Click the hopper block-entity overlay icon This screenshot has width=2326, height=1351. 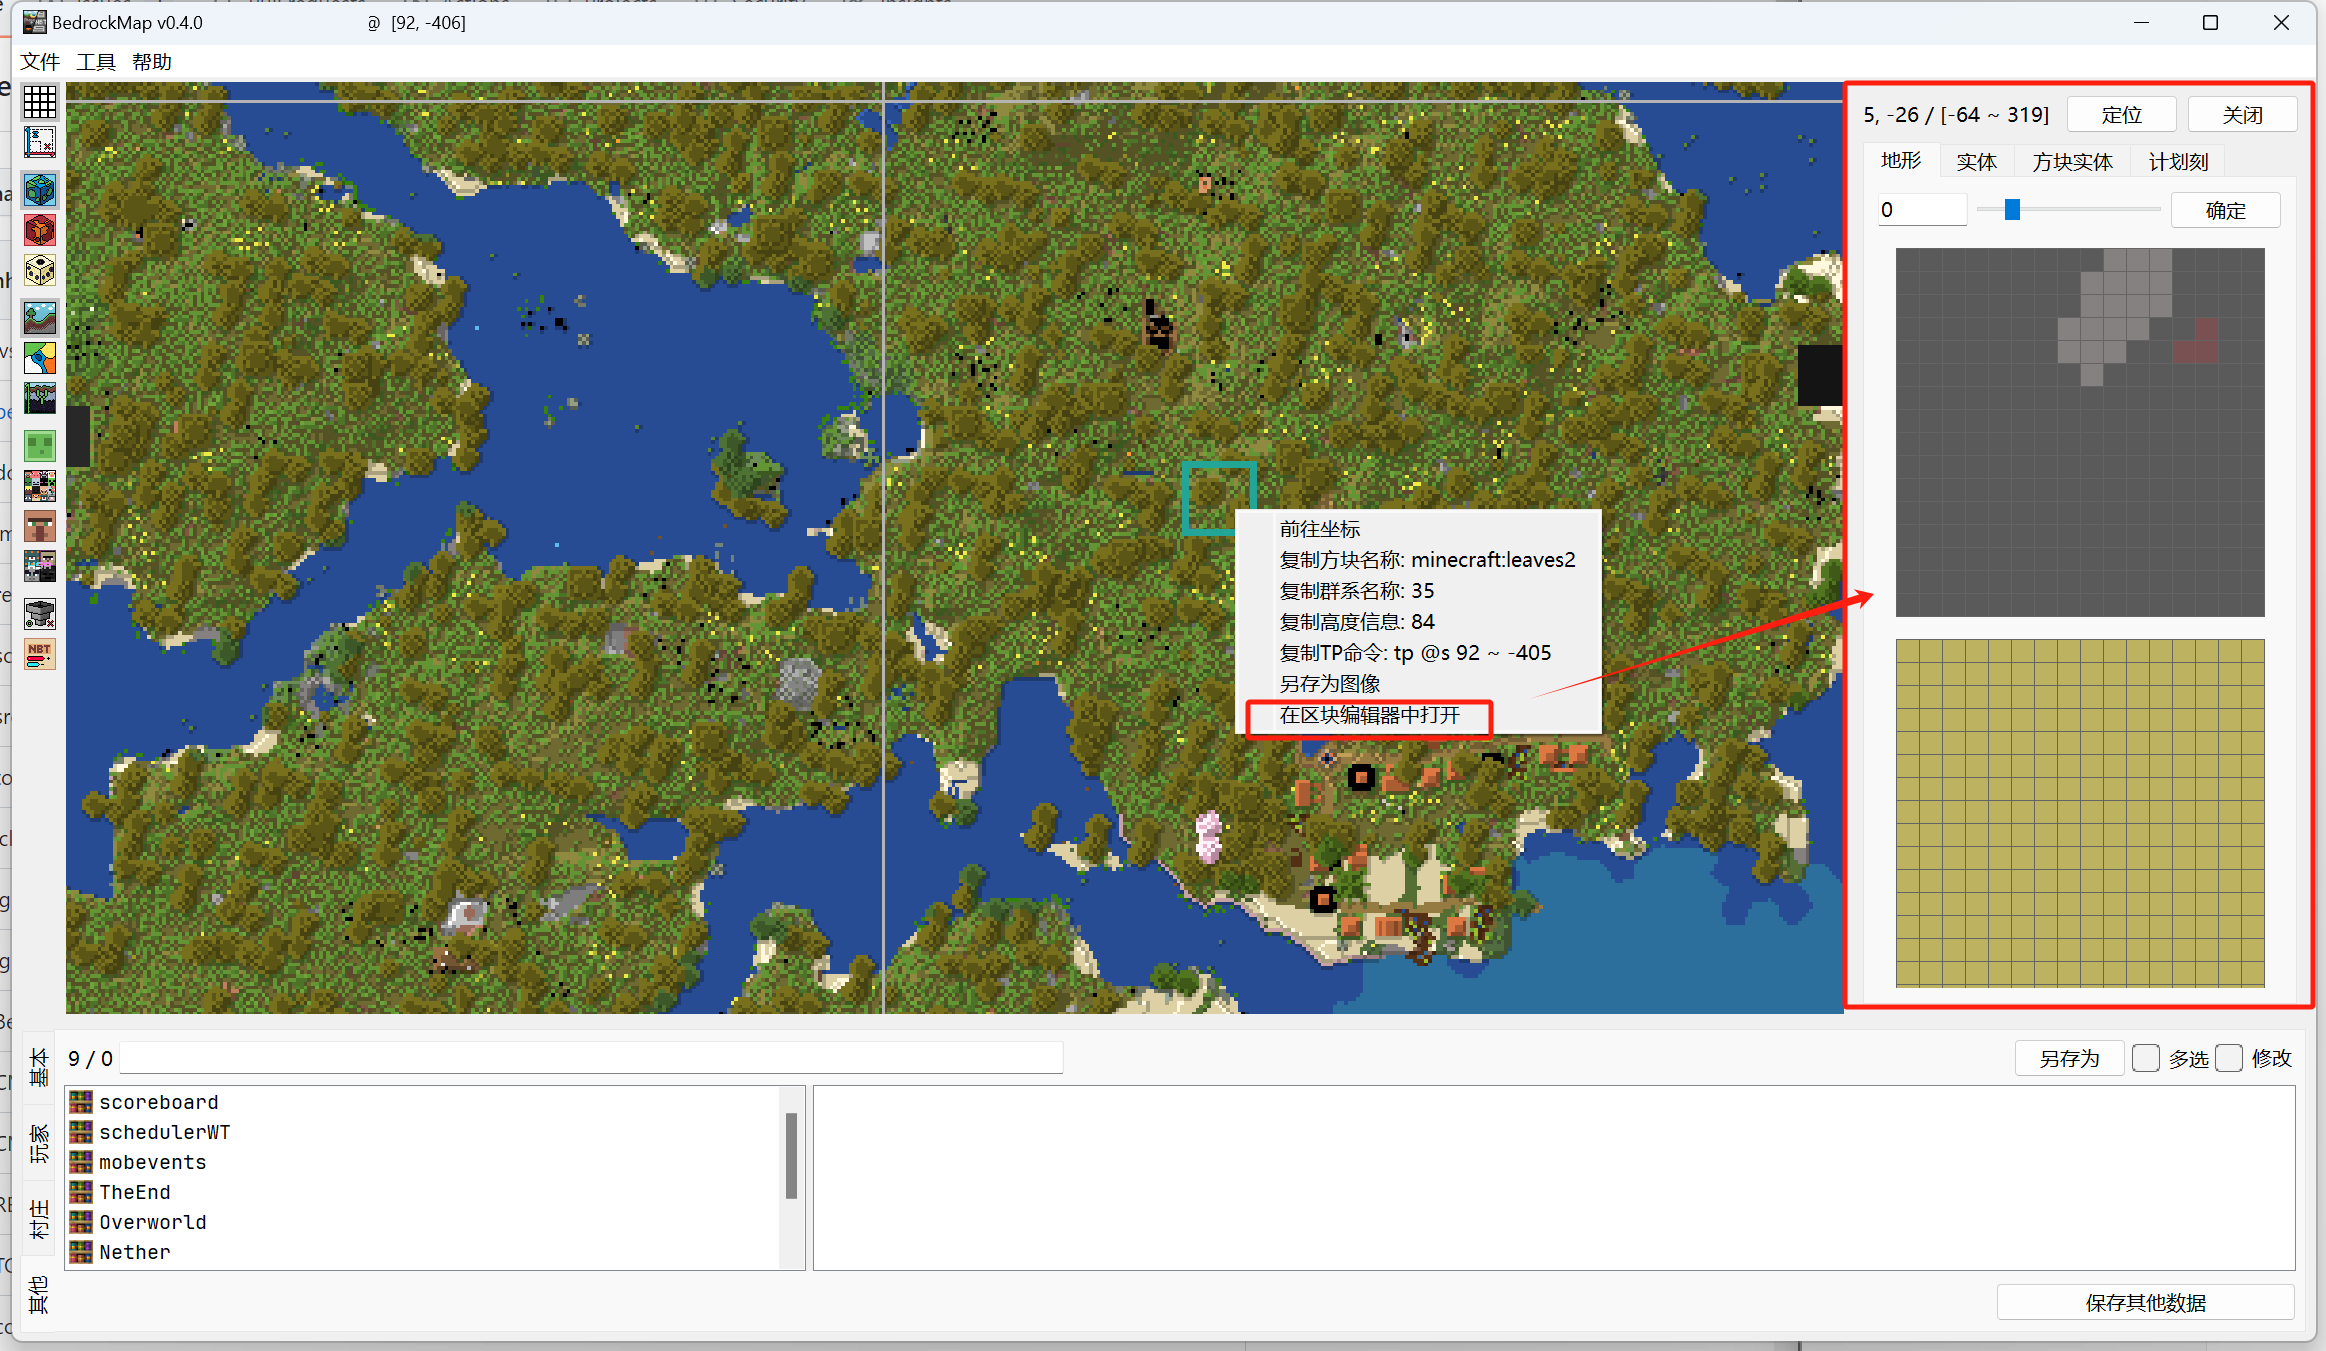40,614
